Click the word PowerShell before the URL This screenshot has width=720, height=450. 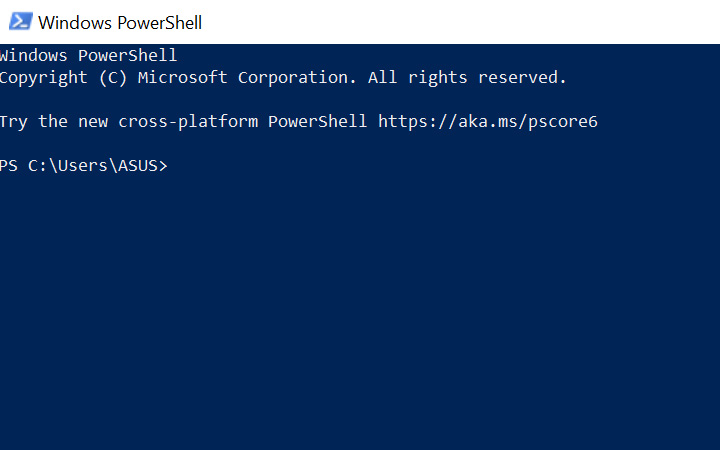tap(317, 122)
